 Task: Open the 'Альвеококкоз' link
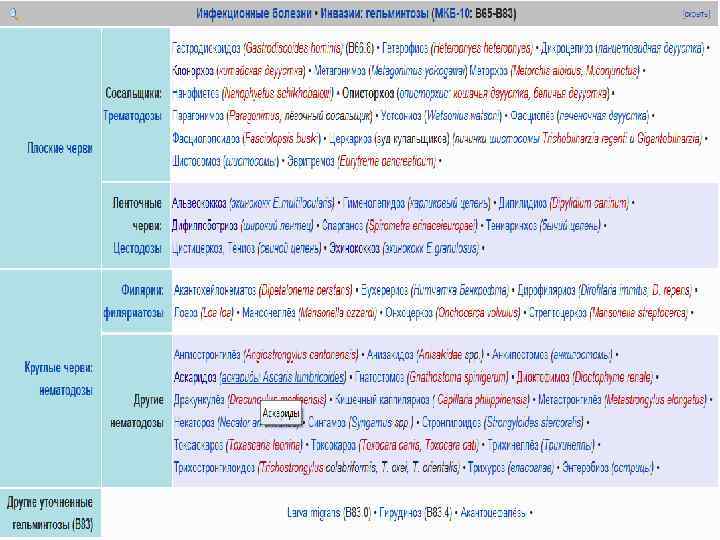pos(199,202)
